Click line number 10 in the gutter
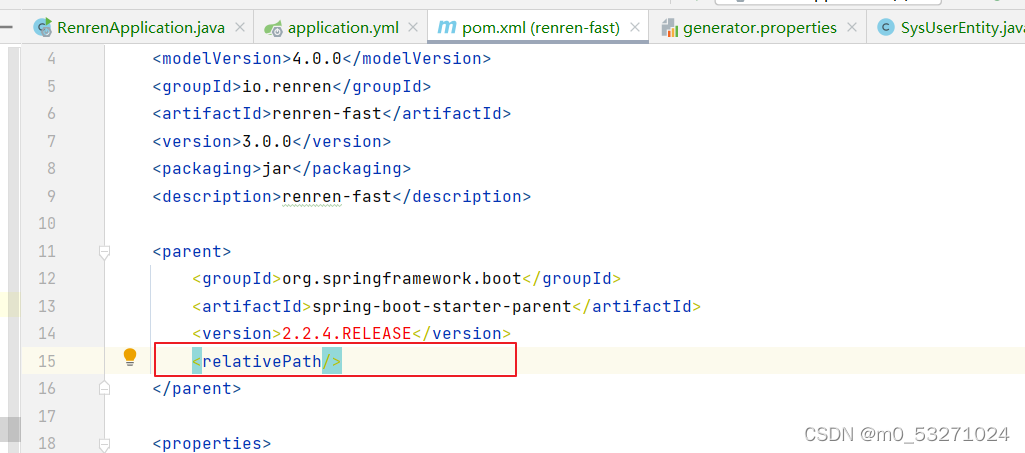This screenshot has width=1025, height=453. point(47,224)
